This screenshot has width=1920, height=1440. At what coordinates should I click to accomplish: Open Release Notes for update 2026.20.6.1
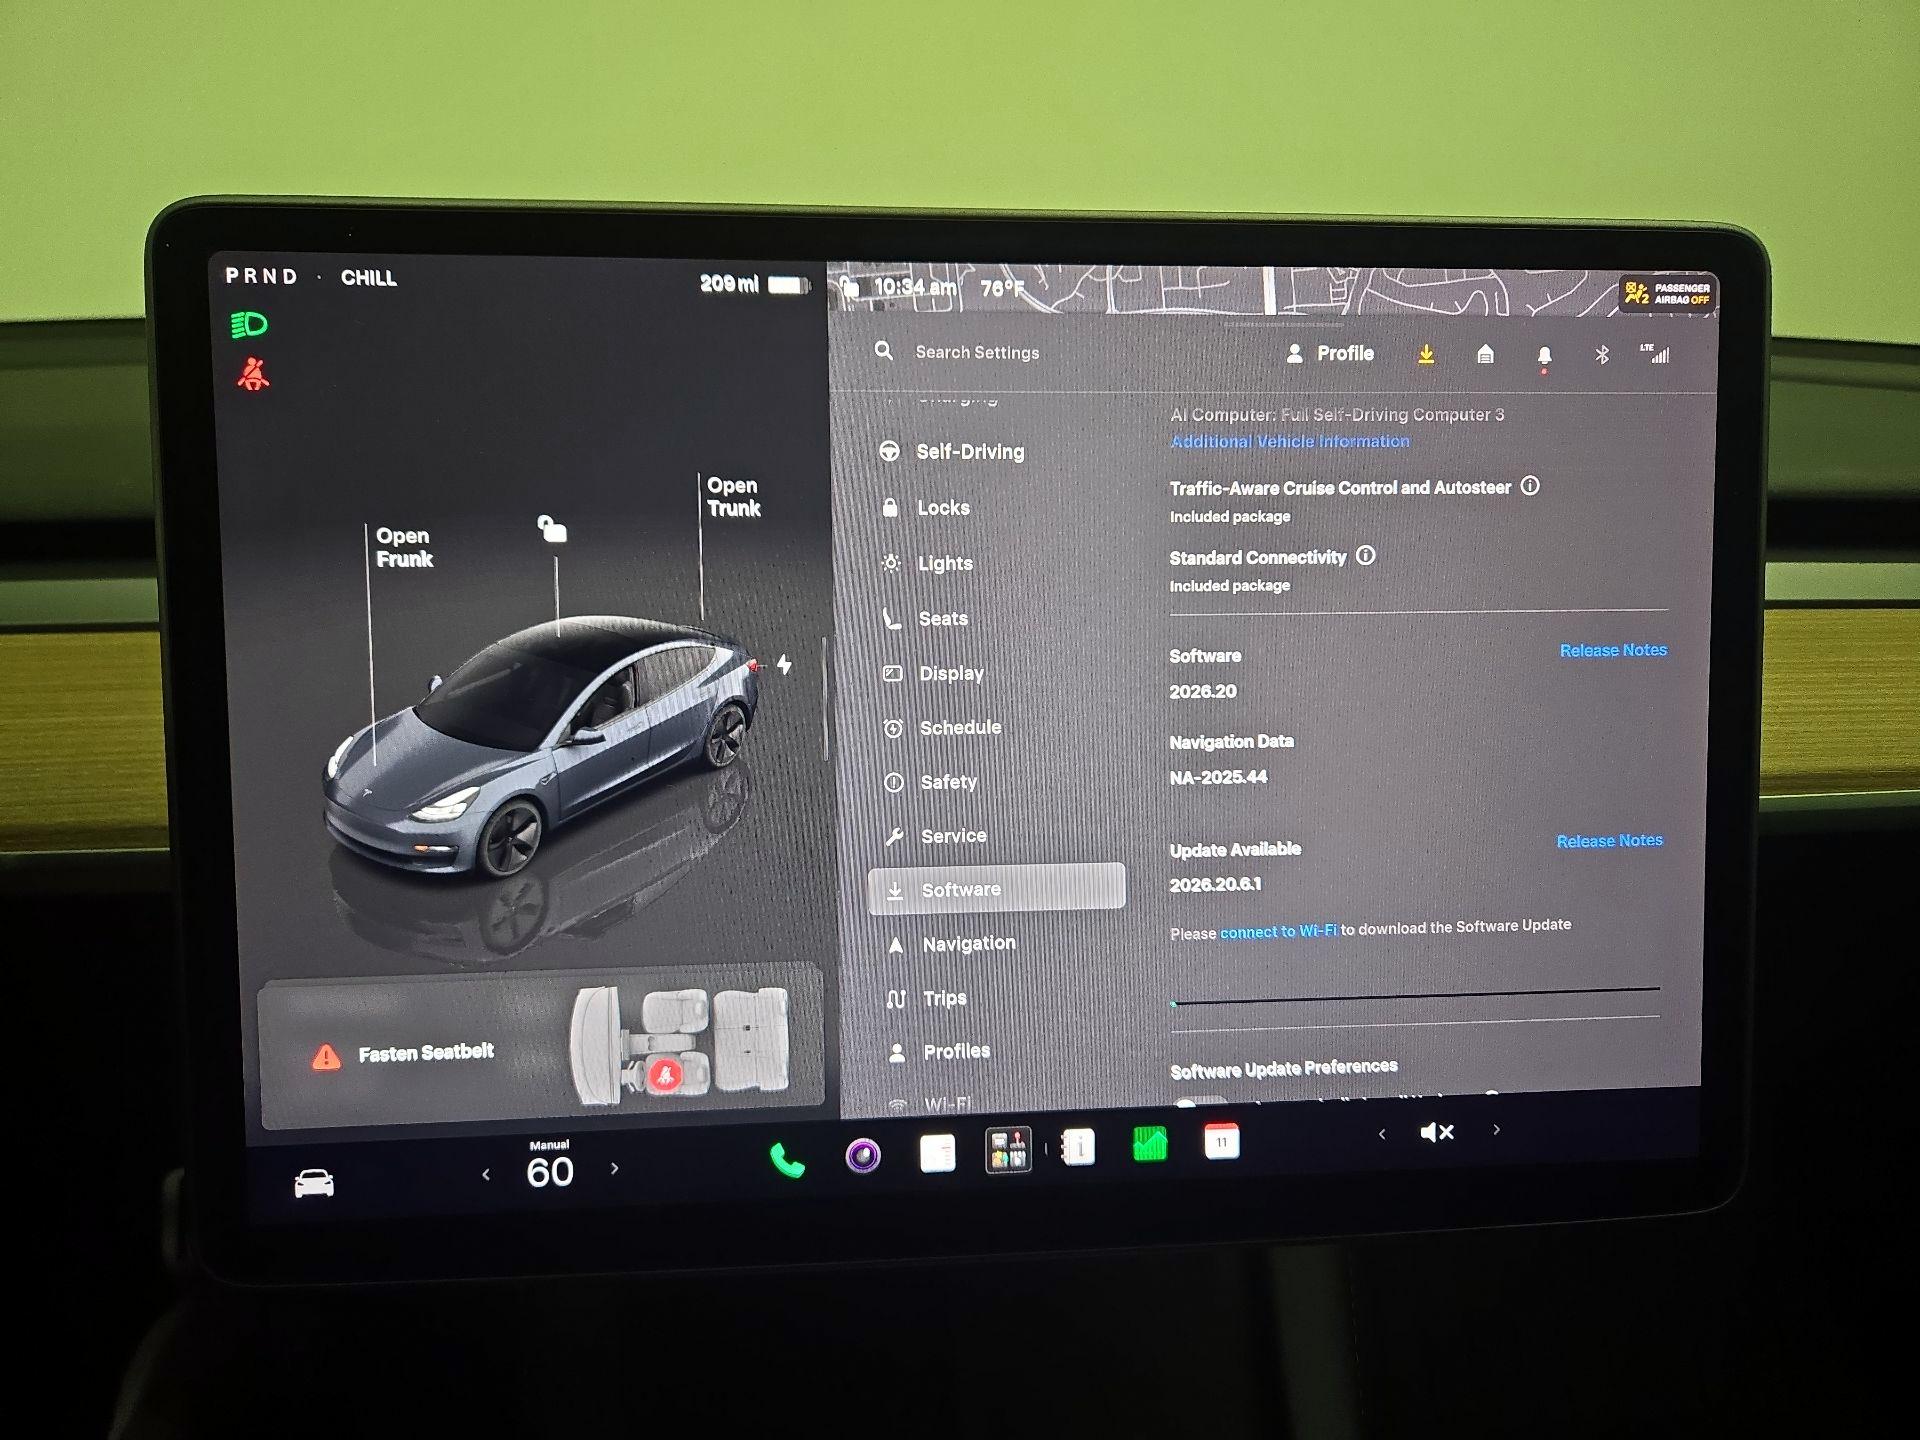1609,841
